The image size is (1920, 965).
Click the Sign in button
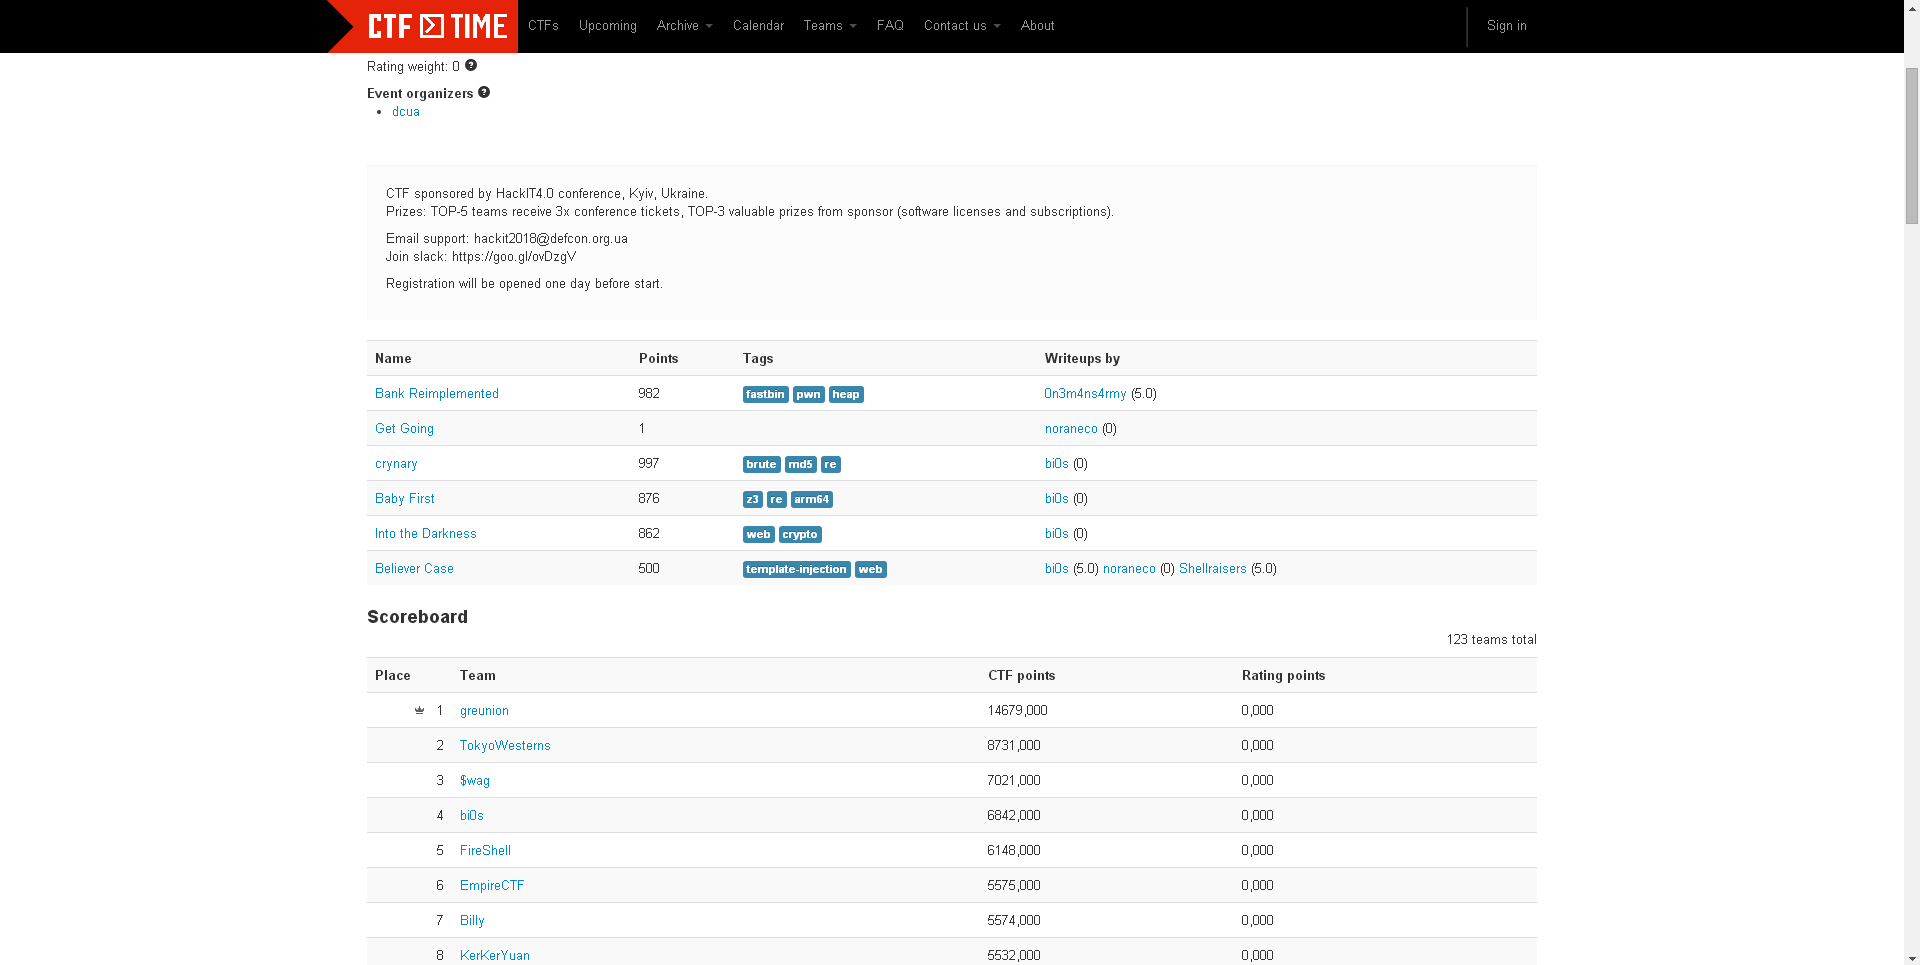tap(1506, 25)
